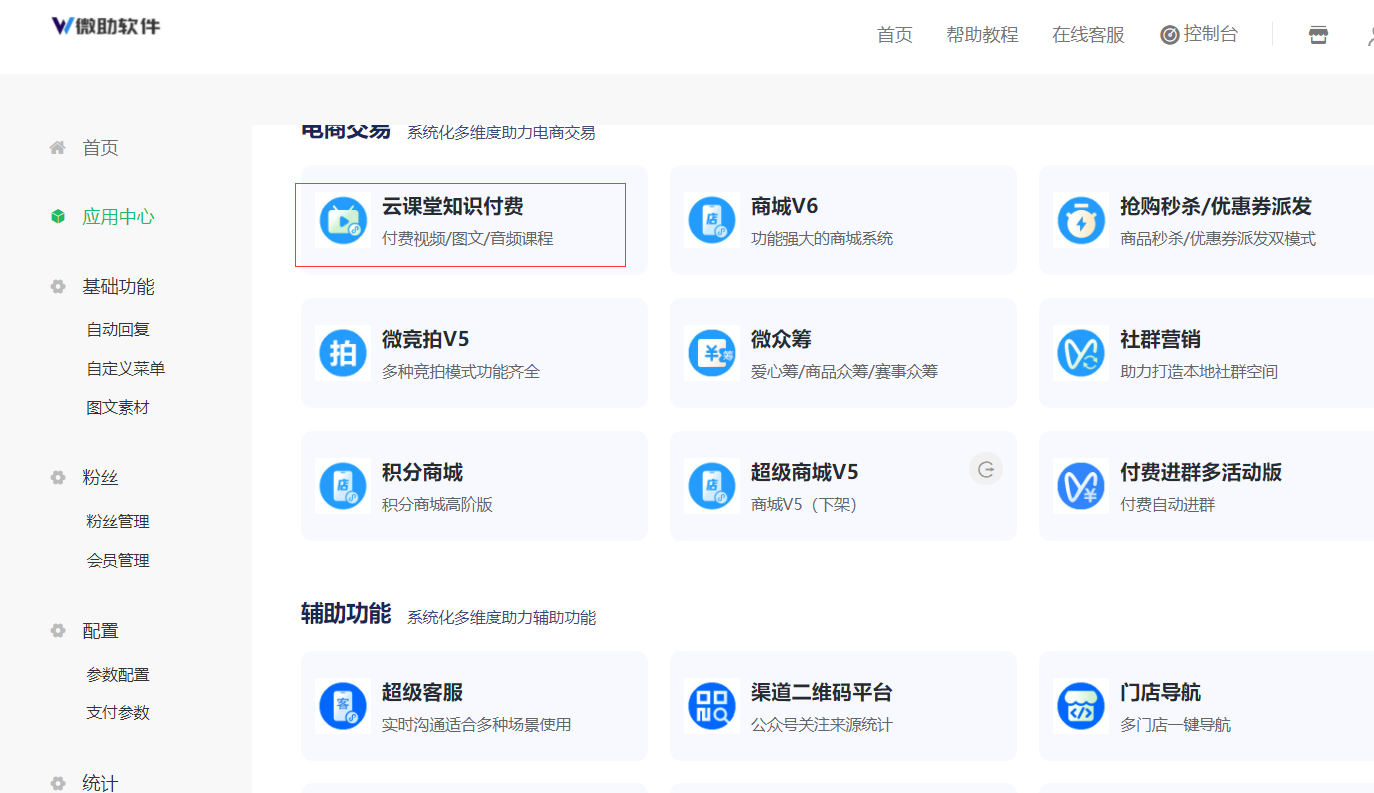1374x793 pixels.
Task: Click the 付费进群多活动版 icon
Action: tap(1081, 486)
